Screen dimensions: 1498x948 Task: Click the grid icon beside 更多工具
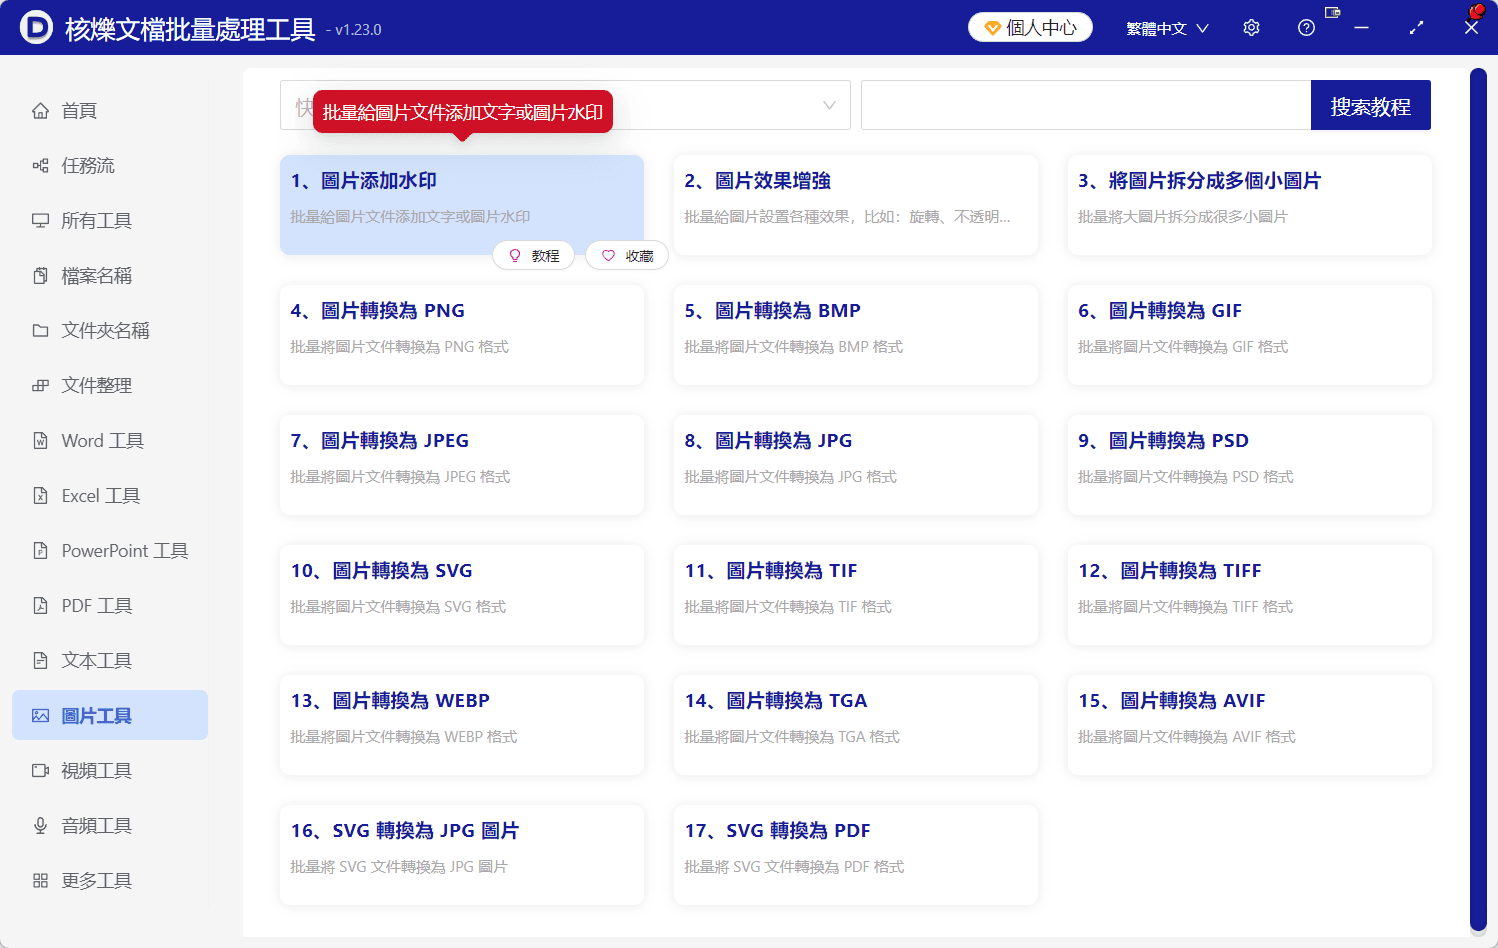point(40,881)
